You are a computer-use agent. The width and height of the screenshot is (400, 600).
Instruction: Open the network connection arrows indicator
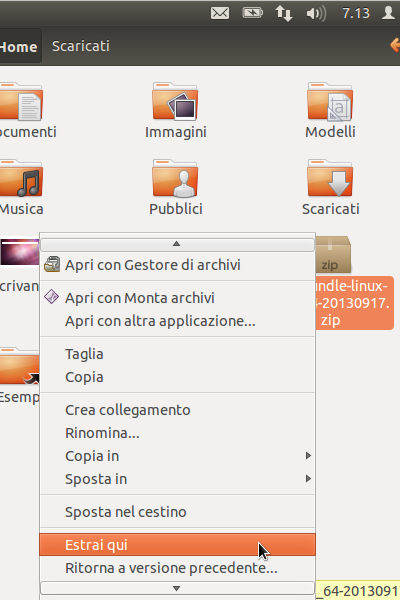[x=284, y=13]
